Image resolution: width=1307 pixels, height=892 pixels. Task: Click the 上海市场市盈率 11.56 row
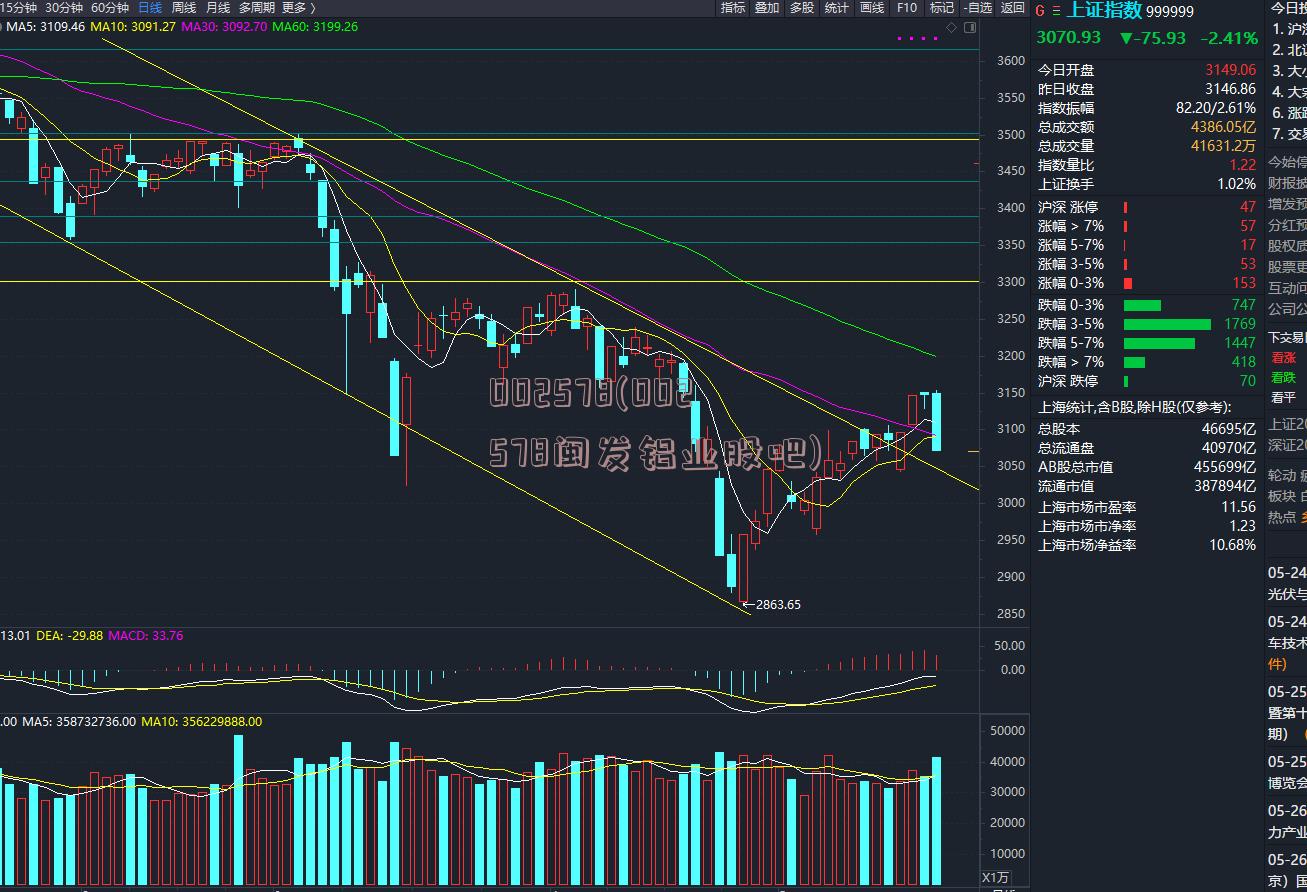[x=1147, y=508]
